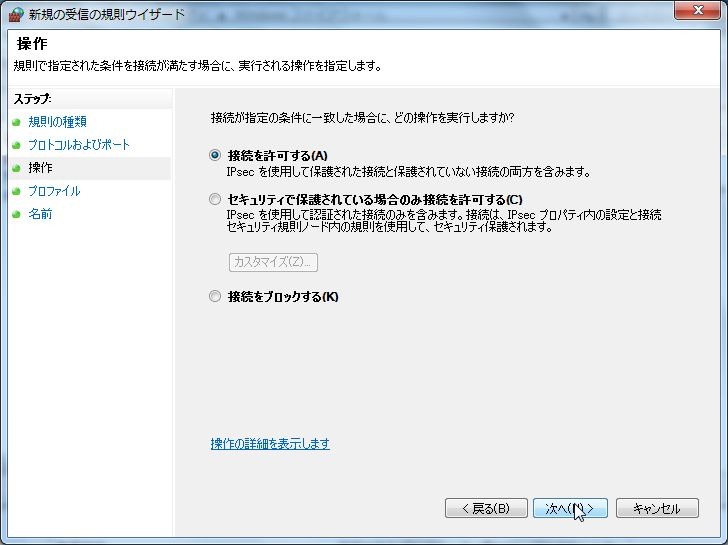
Task: Select 接続を許可する(A) radio button
Action: [215, 156]
